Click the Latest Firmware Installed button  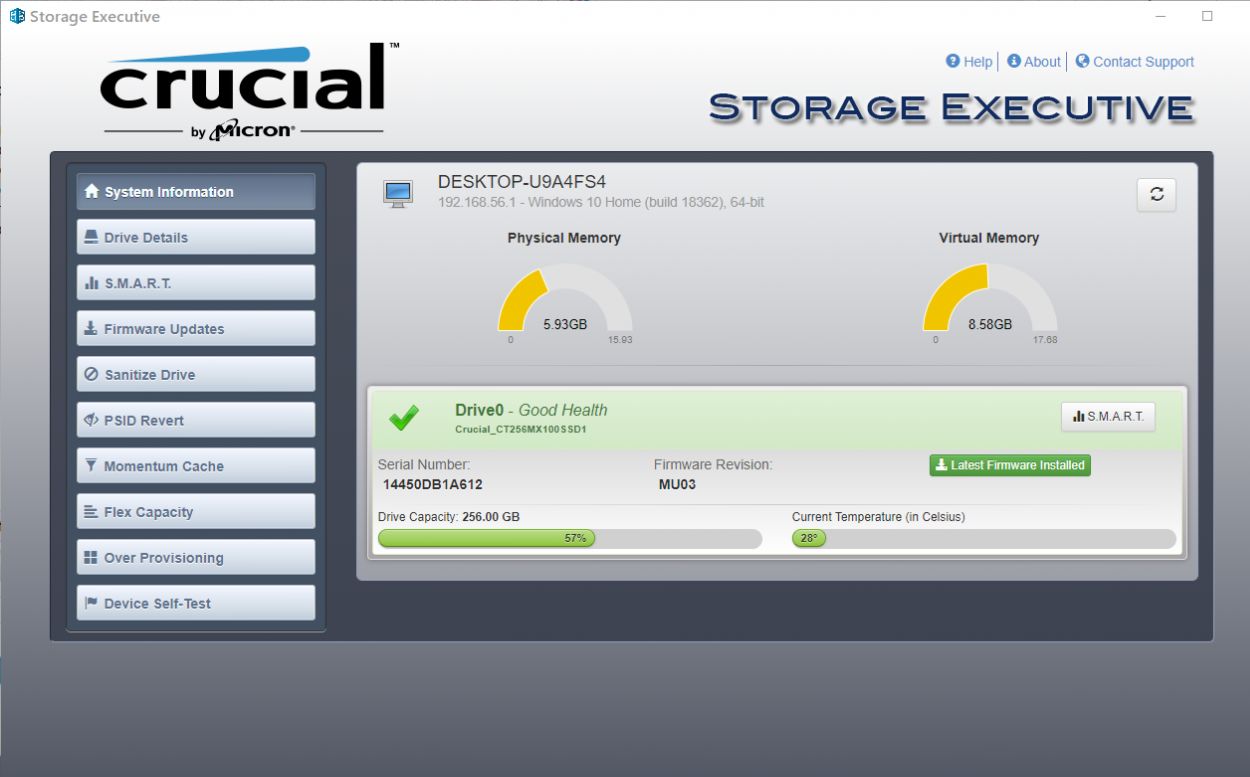(x=1010, y=465)
